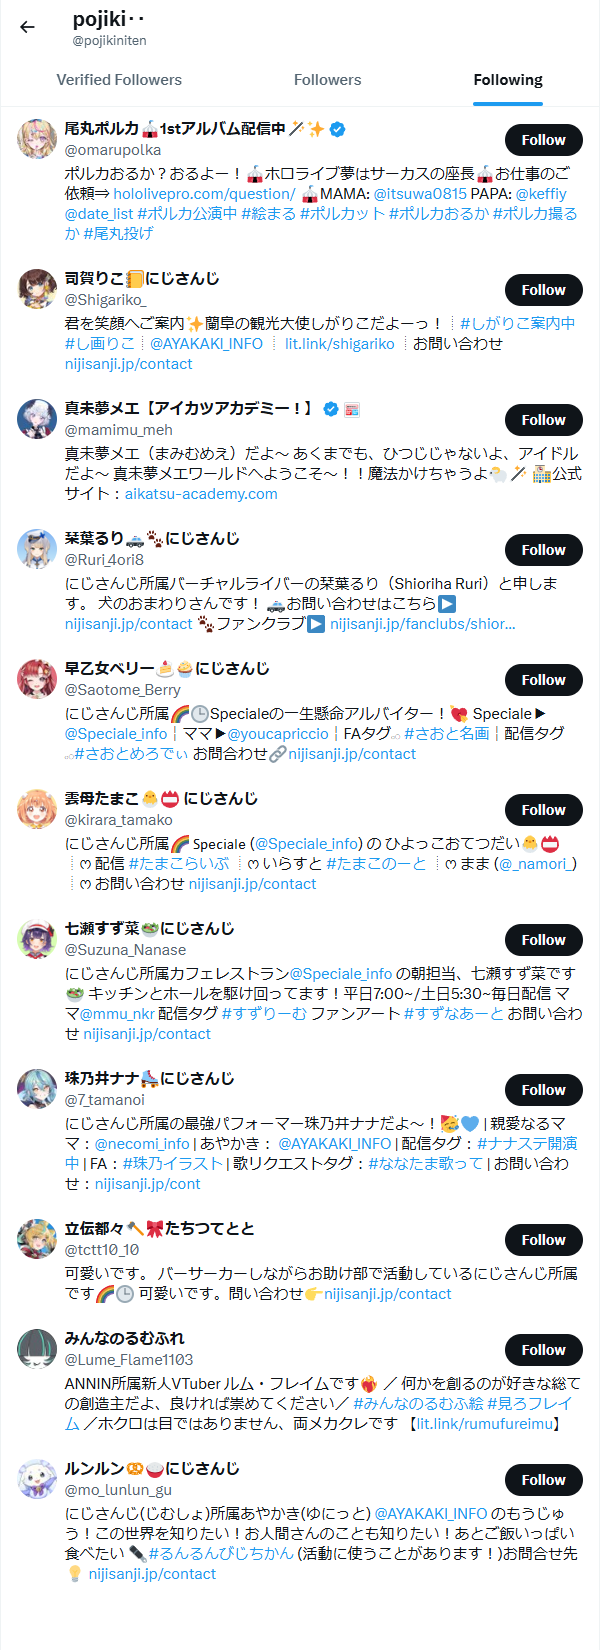The image size is (600, 1650).
Task: Open the aikatsu-academy.com link
Action: (201, 494)
